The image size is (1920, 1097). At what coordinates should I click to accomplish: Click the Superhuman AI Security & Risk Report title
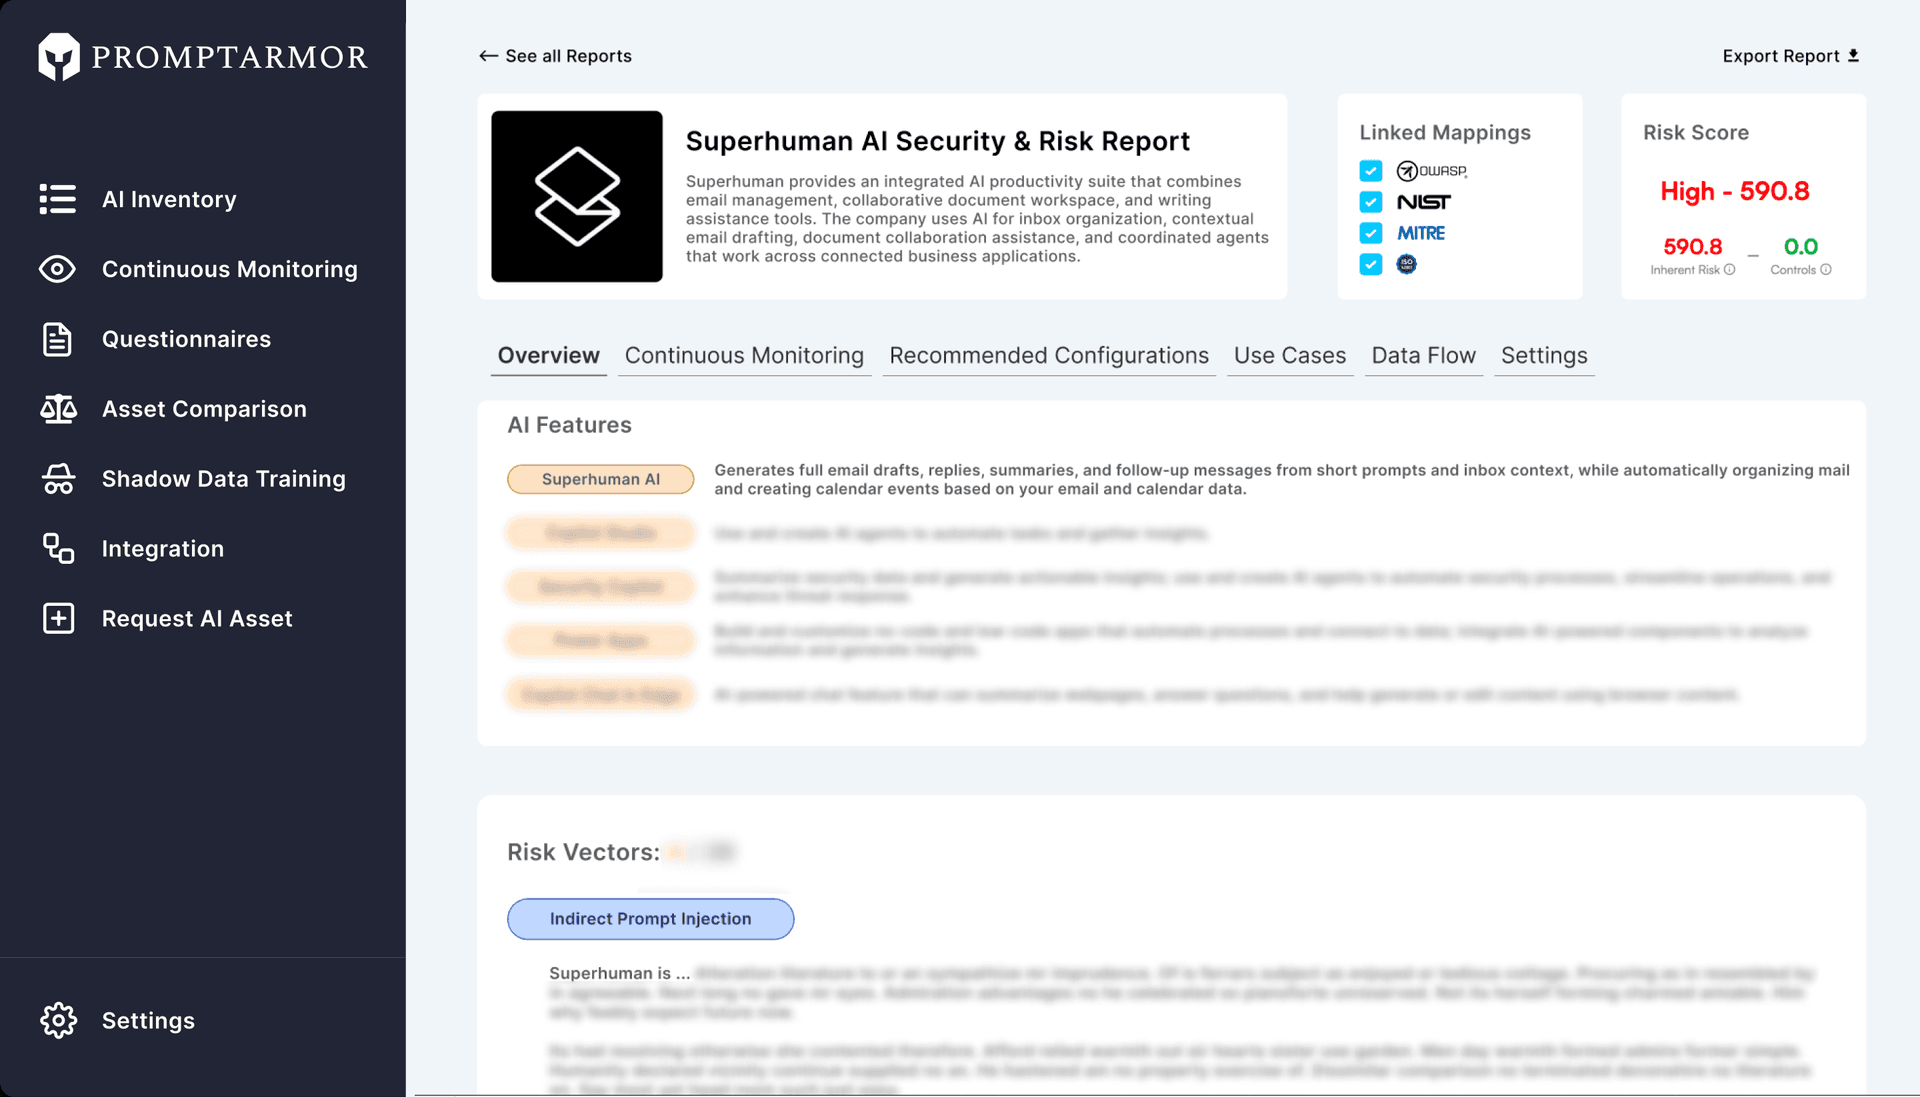click(938, 141)
